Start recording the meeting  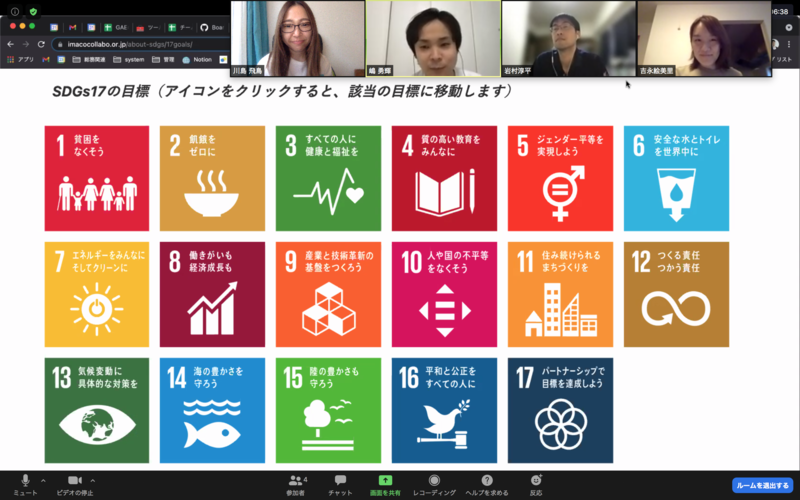(434, 485)
